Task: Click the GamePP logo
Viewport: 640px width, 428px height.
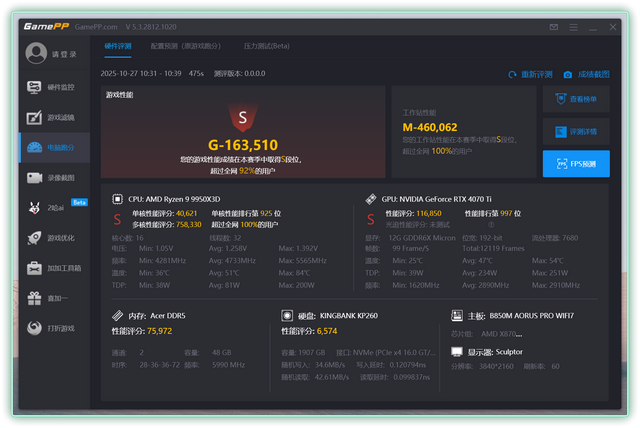Action: 46,27
